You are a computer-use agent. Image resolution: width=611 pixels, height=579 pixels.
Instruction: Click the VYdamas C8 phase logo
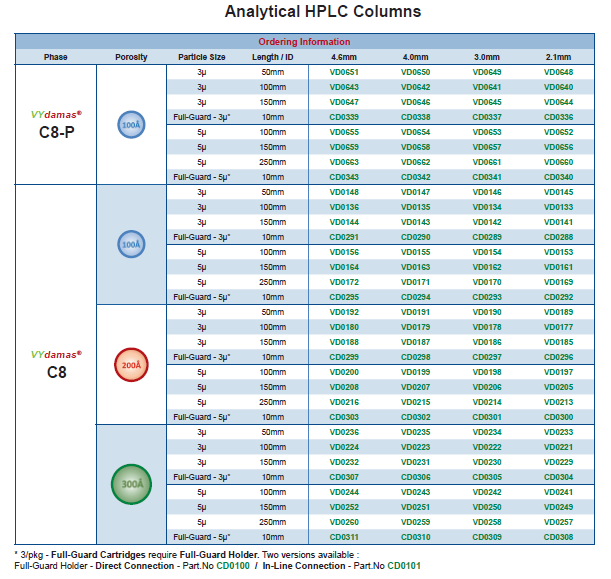coord(57,365)
